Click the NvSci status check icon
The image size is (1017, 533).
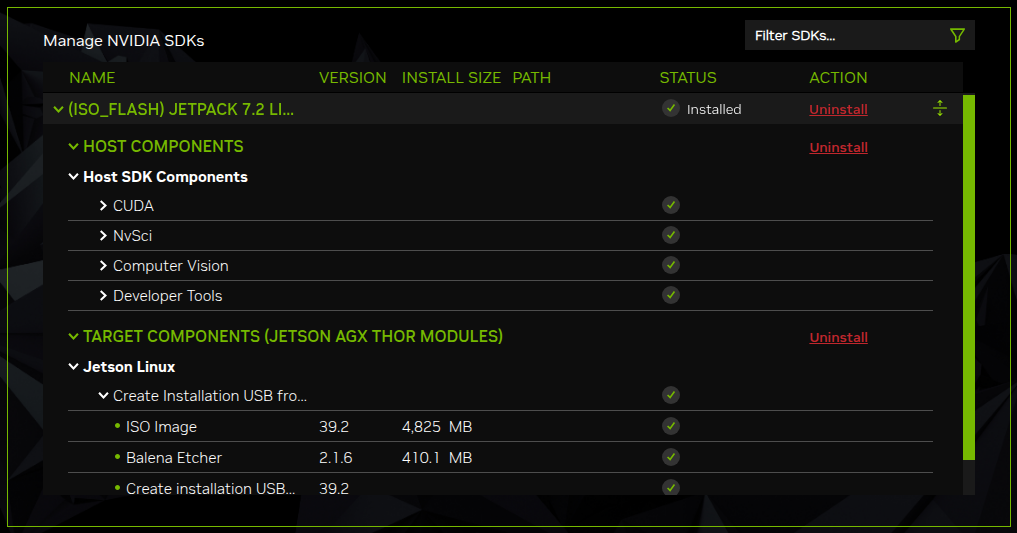(671, 235)
